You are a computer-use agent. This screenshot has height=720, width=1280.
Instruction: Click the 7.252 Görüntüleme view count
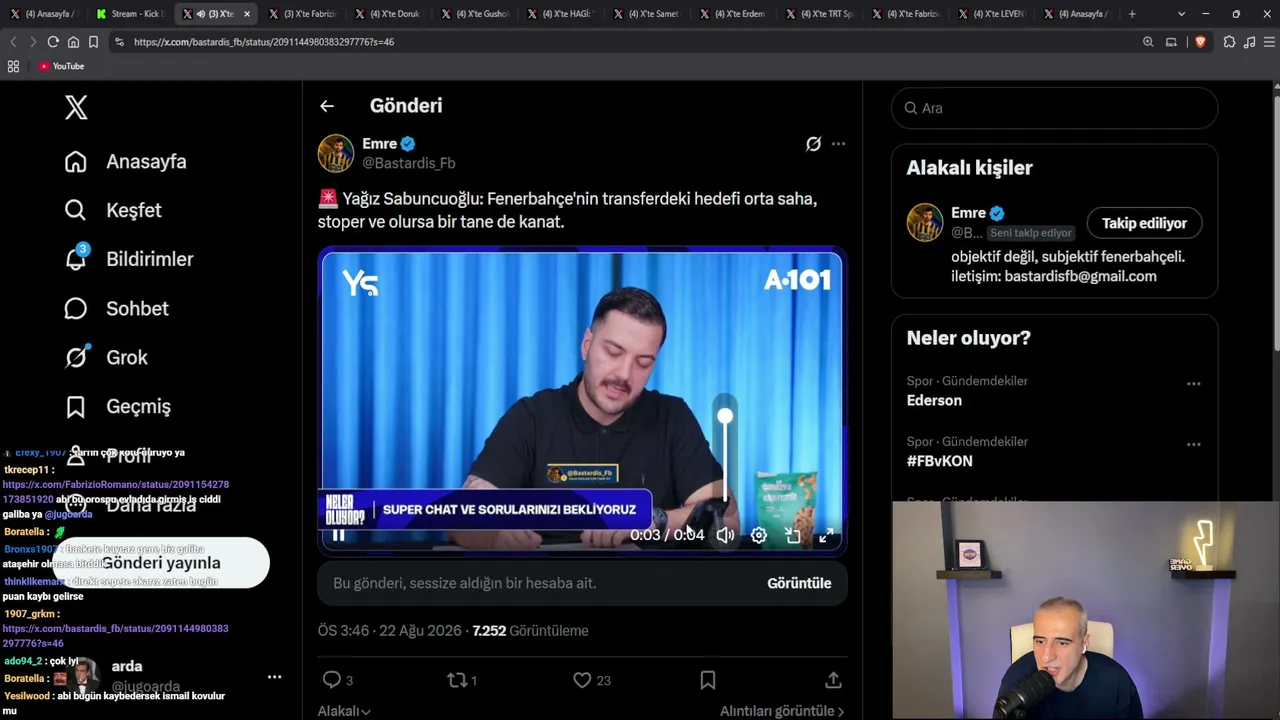point(530,631)
